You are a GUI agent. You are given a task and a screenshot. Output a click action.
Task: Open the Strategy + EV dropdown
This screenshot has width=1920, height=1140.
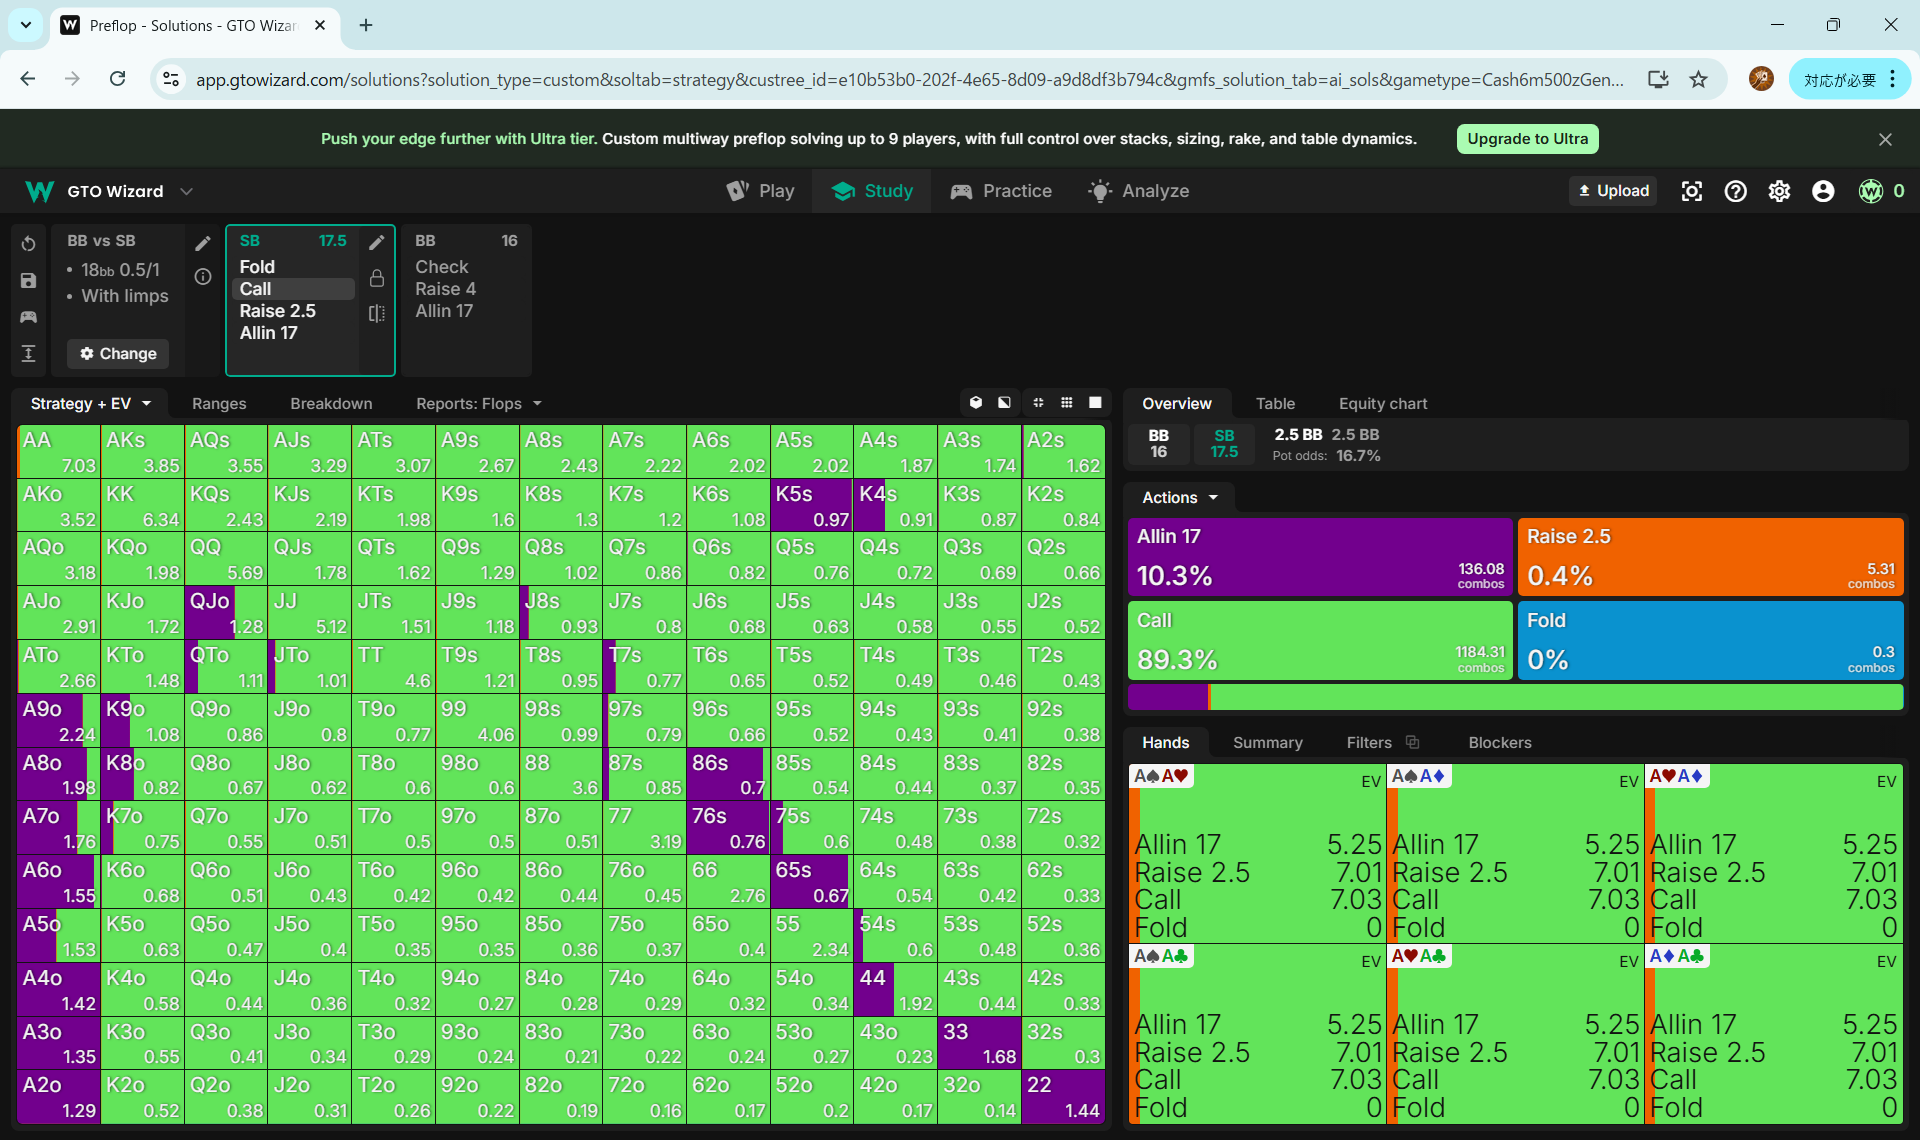(91, 403)
